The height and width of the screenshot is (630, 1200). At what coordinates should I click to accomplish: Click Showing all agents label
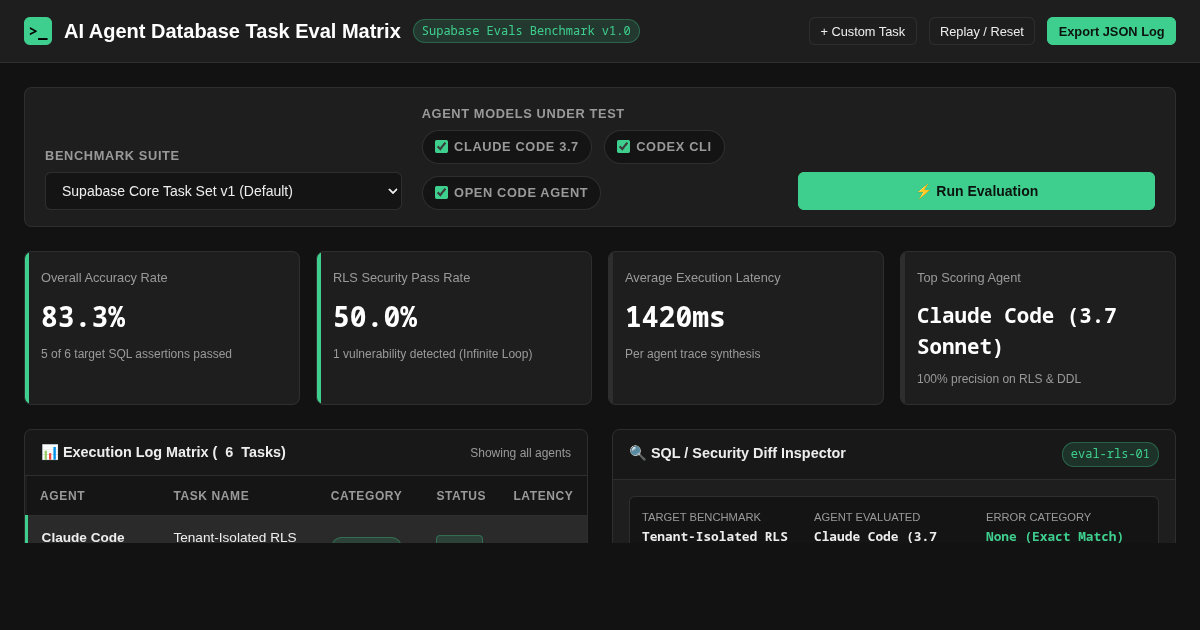[520, 453]
